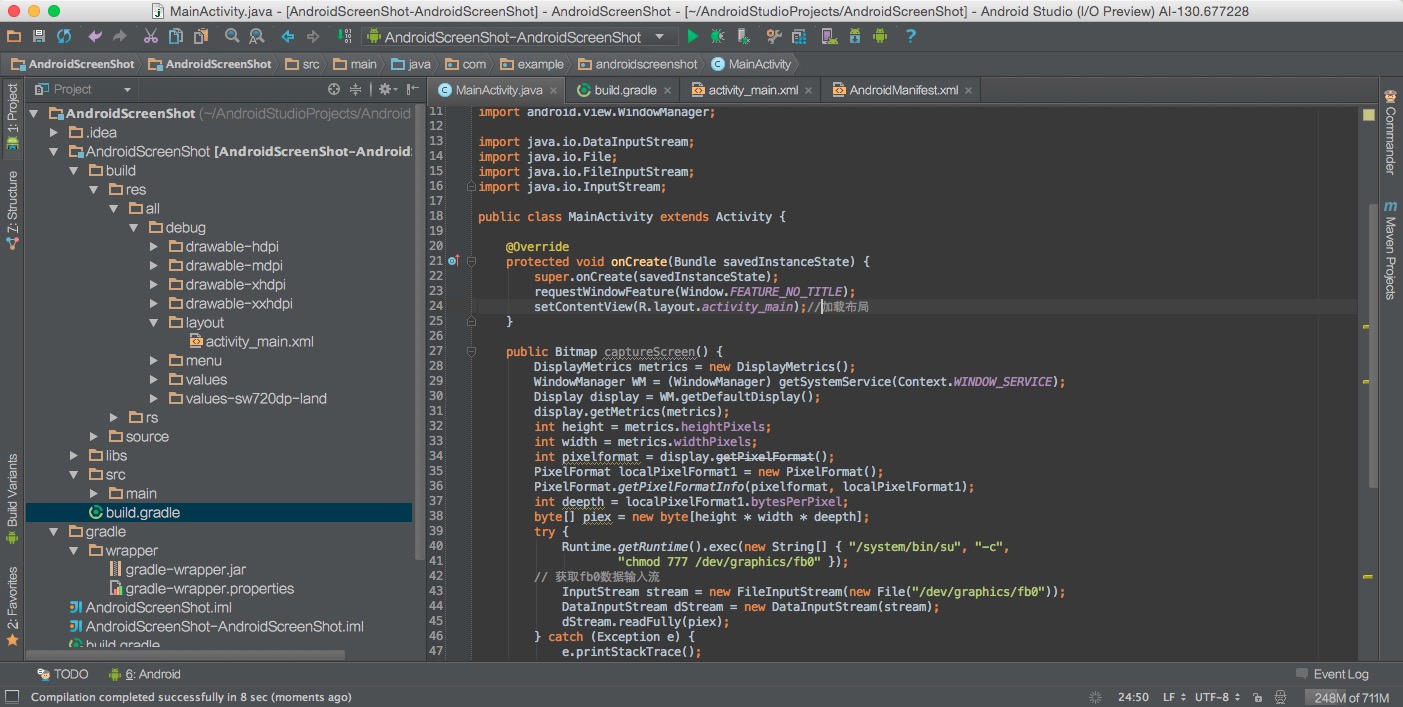Open the Maven Projects side panel
Image resolution: width=1403 pixels, height=707 pixels.
[1390, 250]
